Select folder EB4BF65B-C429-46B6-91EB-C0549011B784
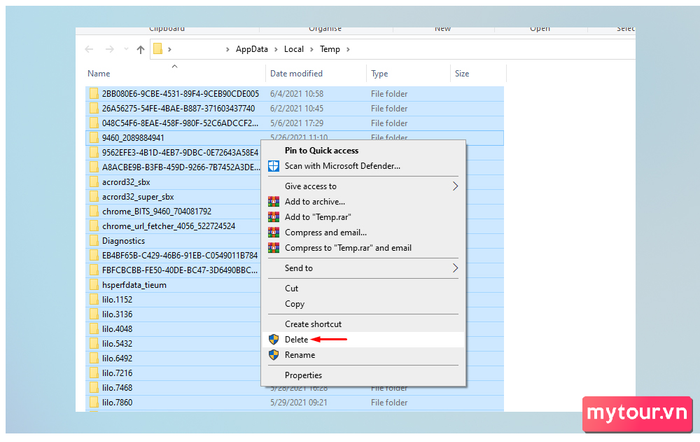Screen dimensions: 700x442 pos(180,256)
